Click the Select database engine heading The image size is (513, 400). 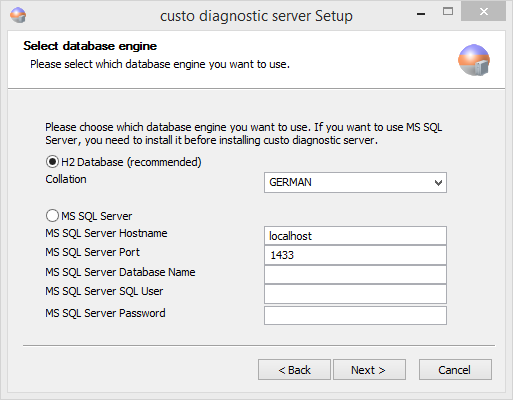point(90,46)
